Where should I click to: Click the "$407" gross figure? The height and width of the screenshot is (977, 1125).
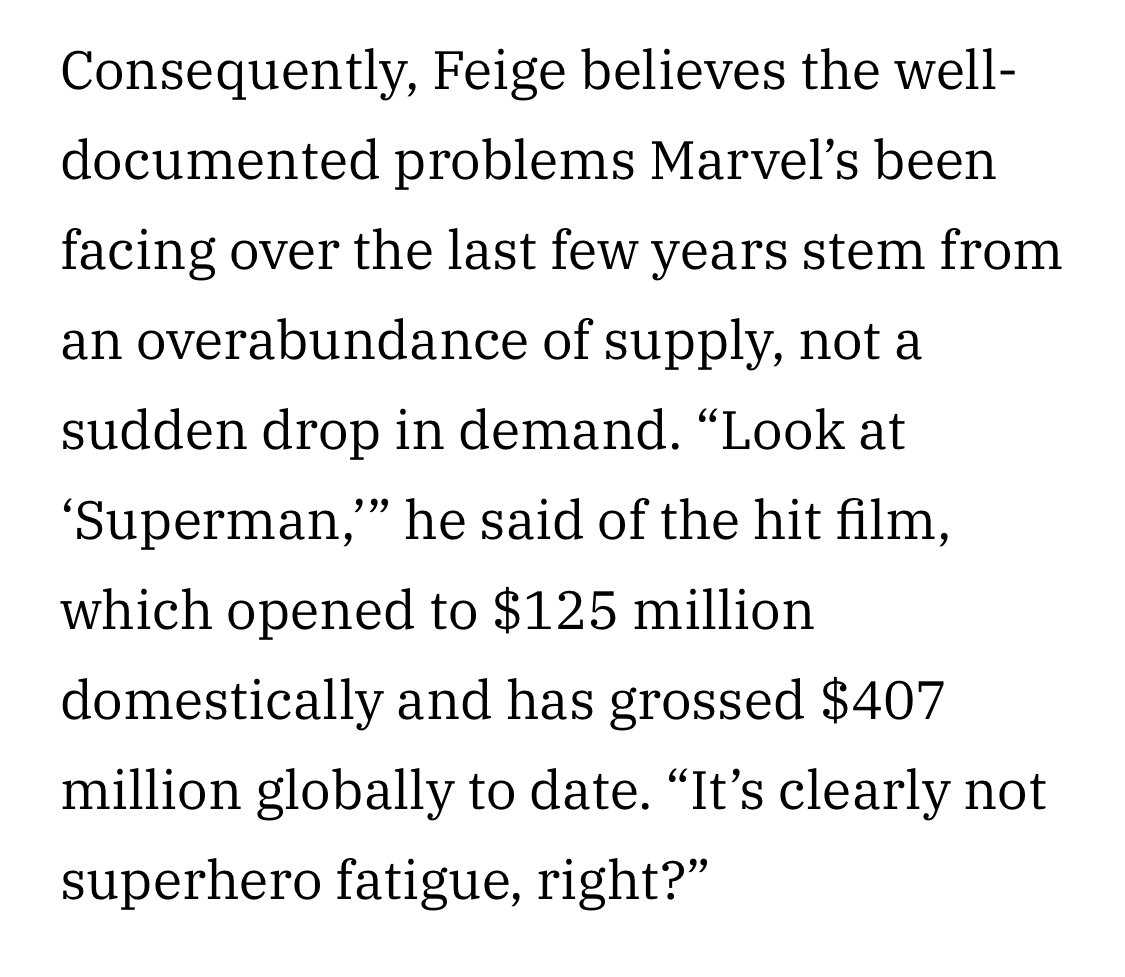pos(882,701)
